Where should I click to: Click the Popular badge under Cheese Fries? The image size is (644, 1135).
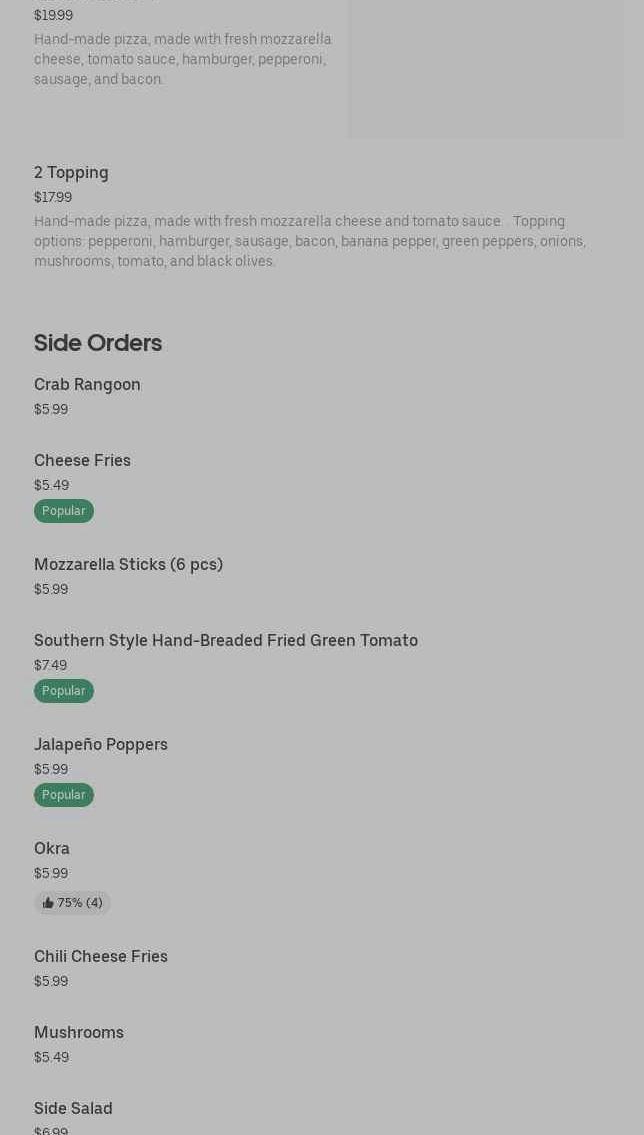(64, 511)
